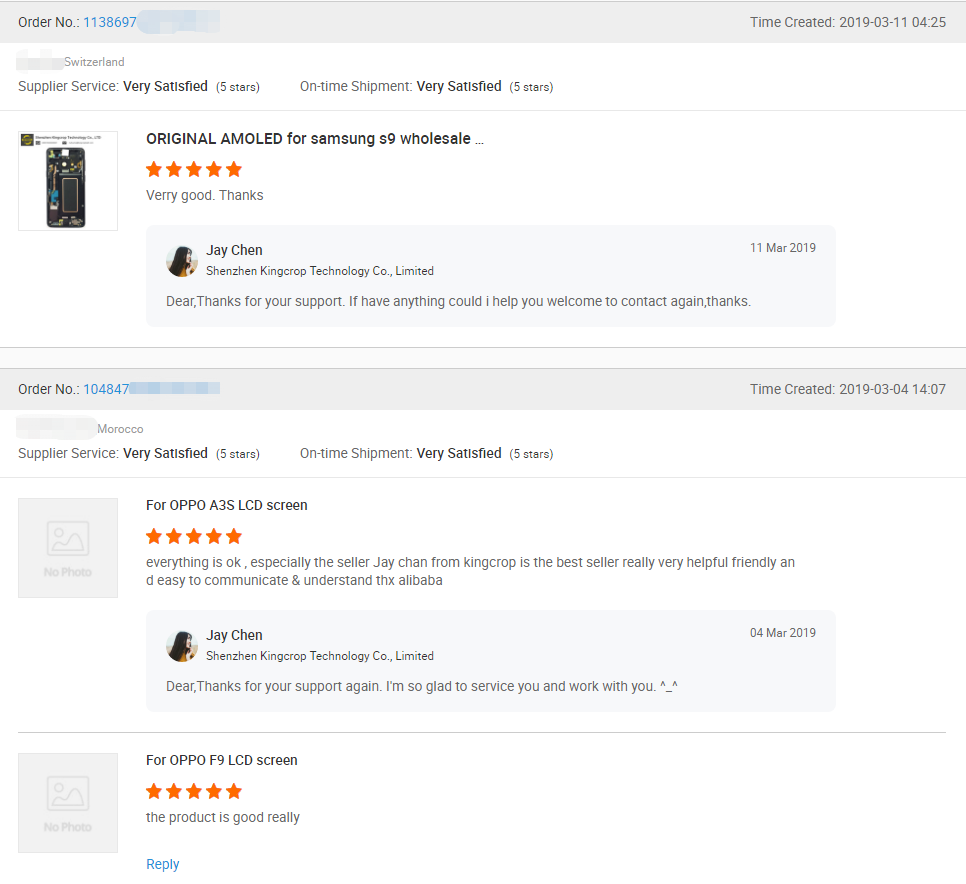Image resolution: width=966 pixels, height=884 pixels.
Task: Click the OPPO F9 No Photo placeholder
Action: point(68,803)
